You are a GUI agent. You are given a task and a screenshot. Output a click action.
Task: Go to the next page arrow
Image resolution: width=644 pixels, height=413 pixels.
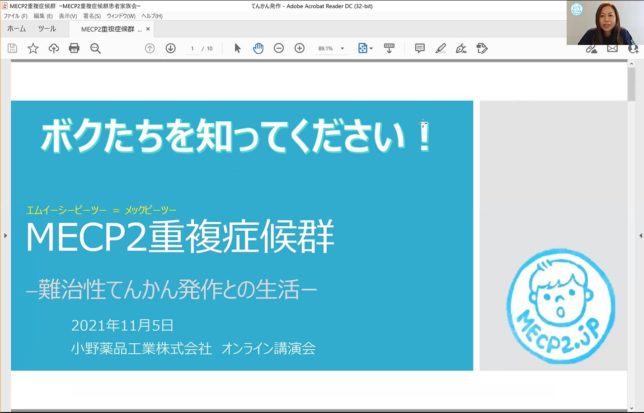coord(170,48)
